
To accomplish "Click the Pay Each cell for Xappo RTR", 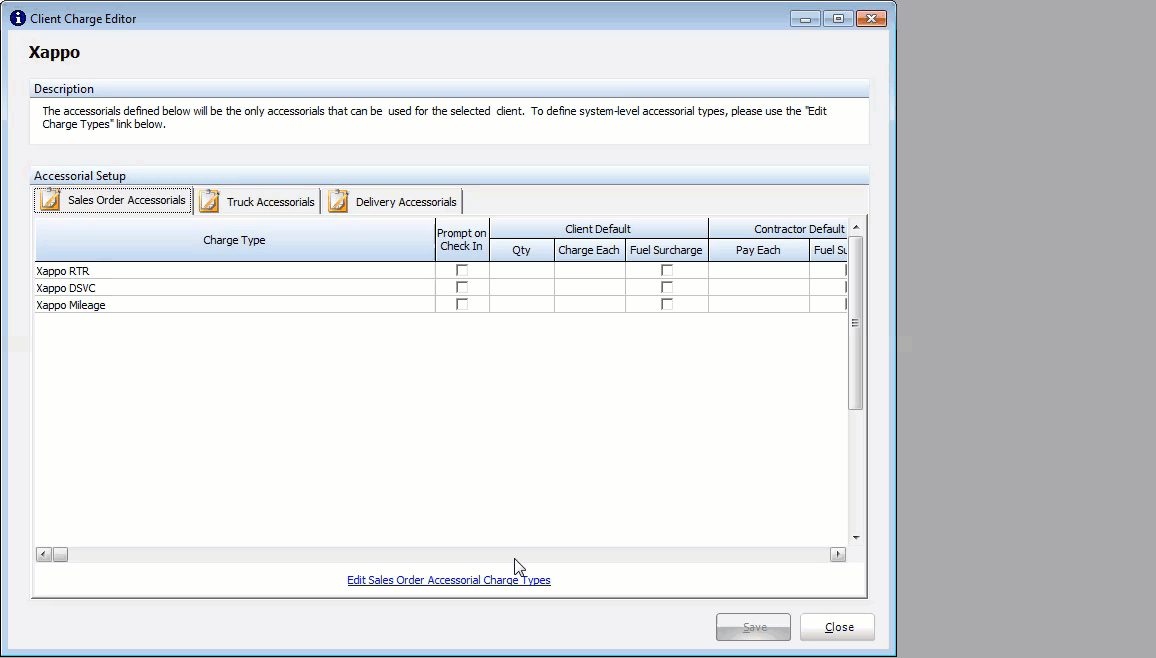I will (x=758, y=270).
